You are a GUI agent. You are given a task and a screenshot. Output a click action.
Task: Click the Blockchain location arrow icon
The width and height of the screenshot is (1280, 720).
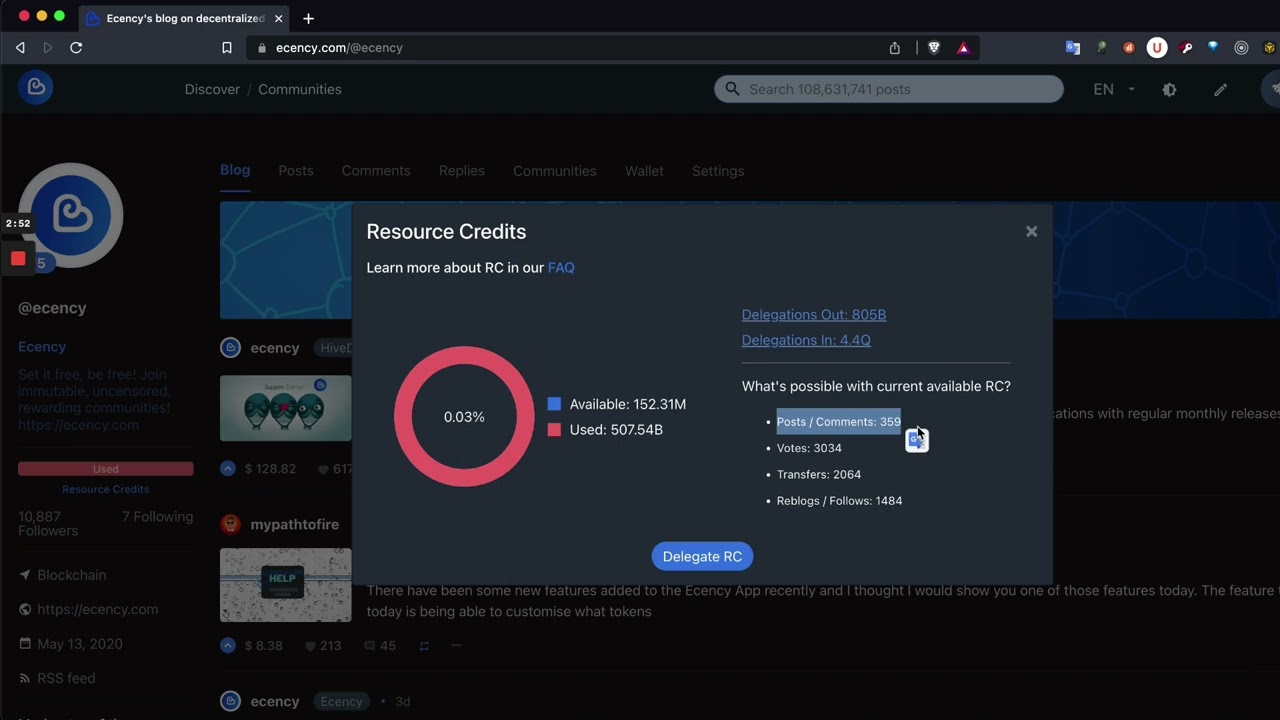[25, 575]
